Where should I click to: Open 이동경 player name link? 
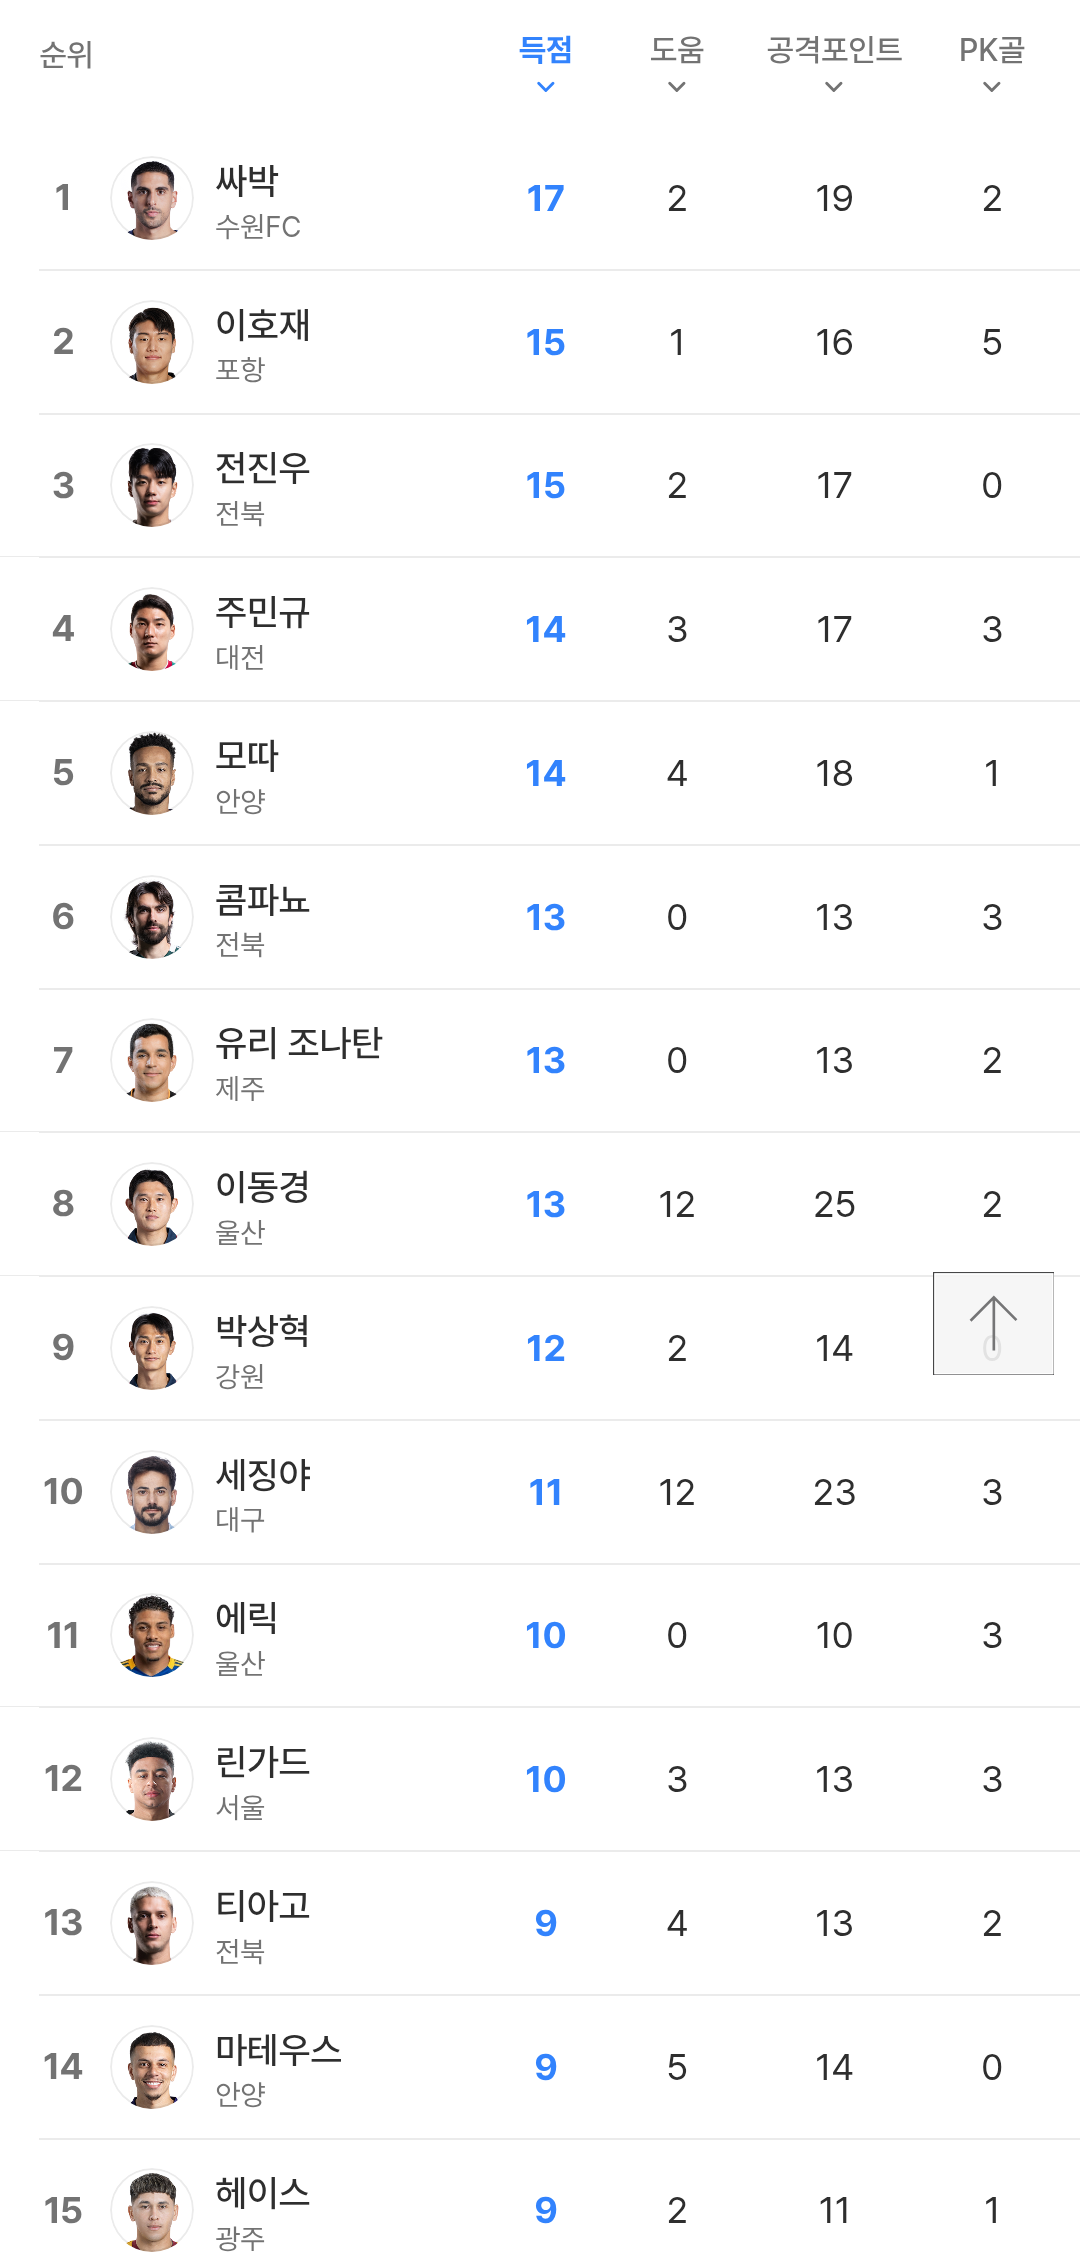pos(263,1187)
